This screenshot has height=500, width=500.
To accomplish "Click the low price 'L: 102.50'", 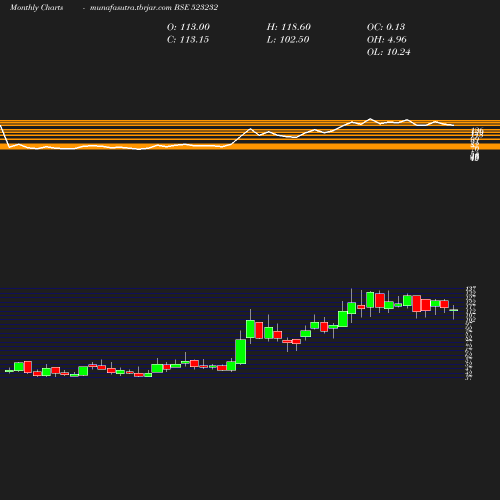I will (288, 40).
